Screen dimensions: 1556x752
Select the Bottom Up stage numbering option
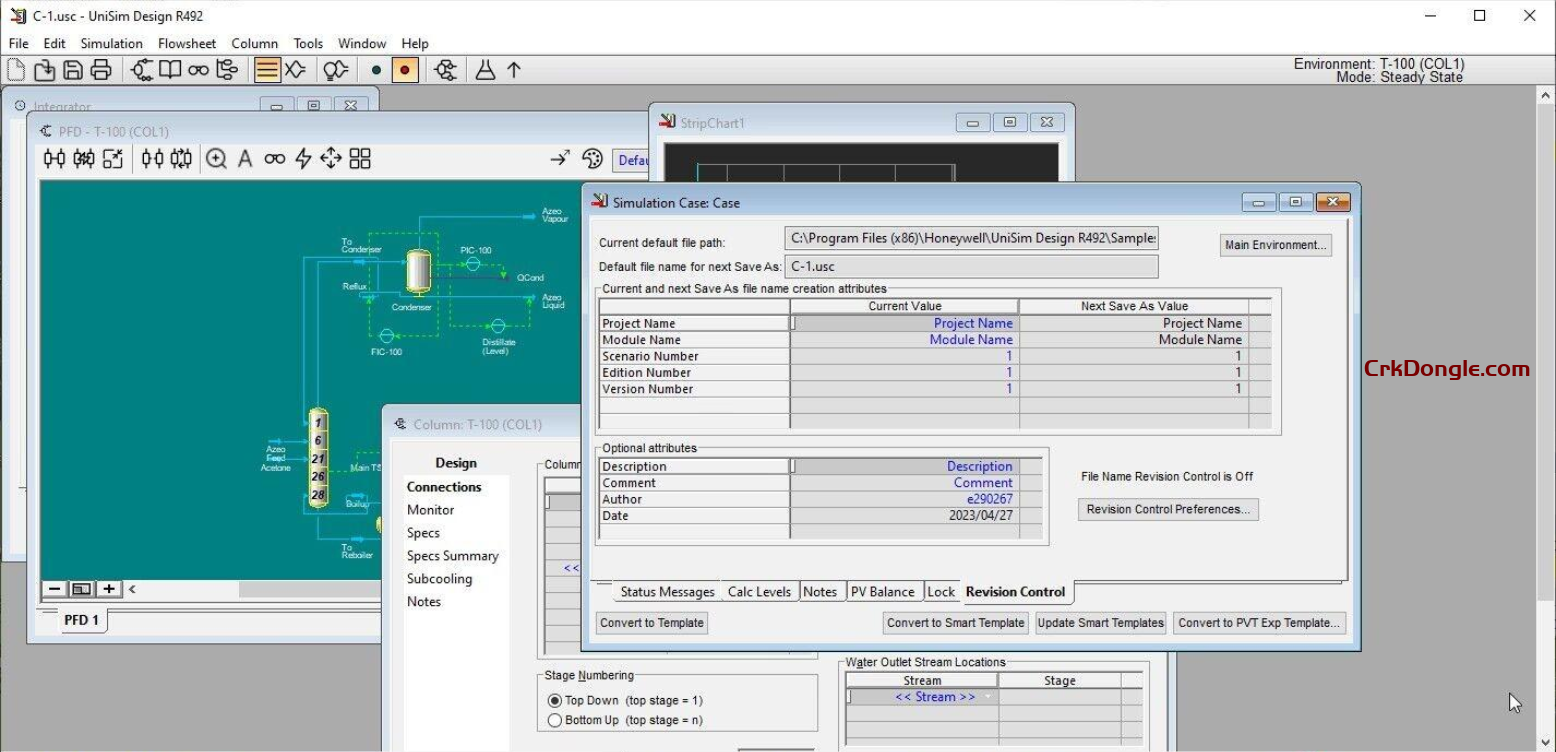click(x=555, y=719)
